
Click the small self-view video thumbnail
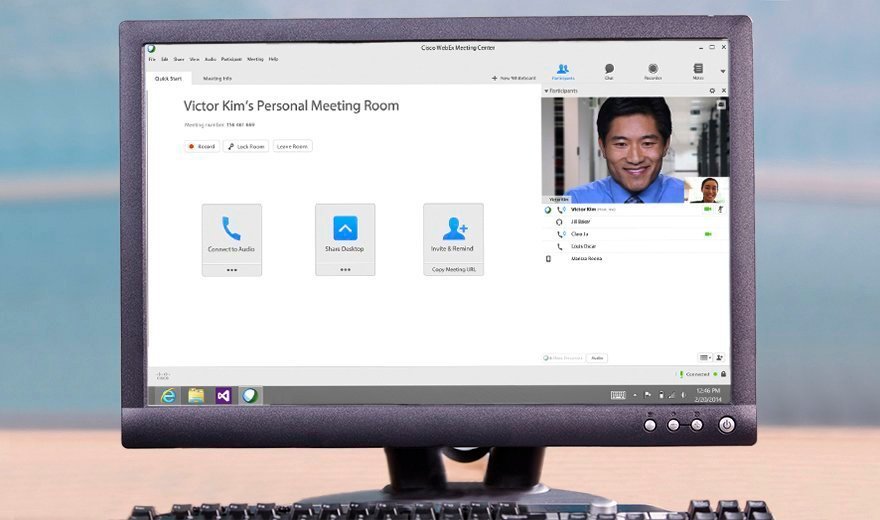[x=709, y=189]
